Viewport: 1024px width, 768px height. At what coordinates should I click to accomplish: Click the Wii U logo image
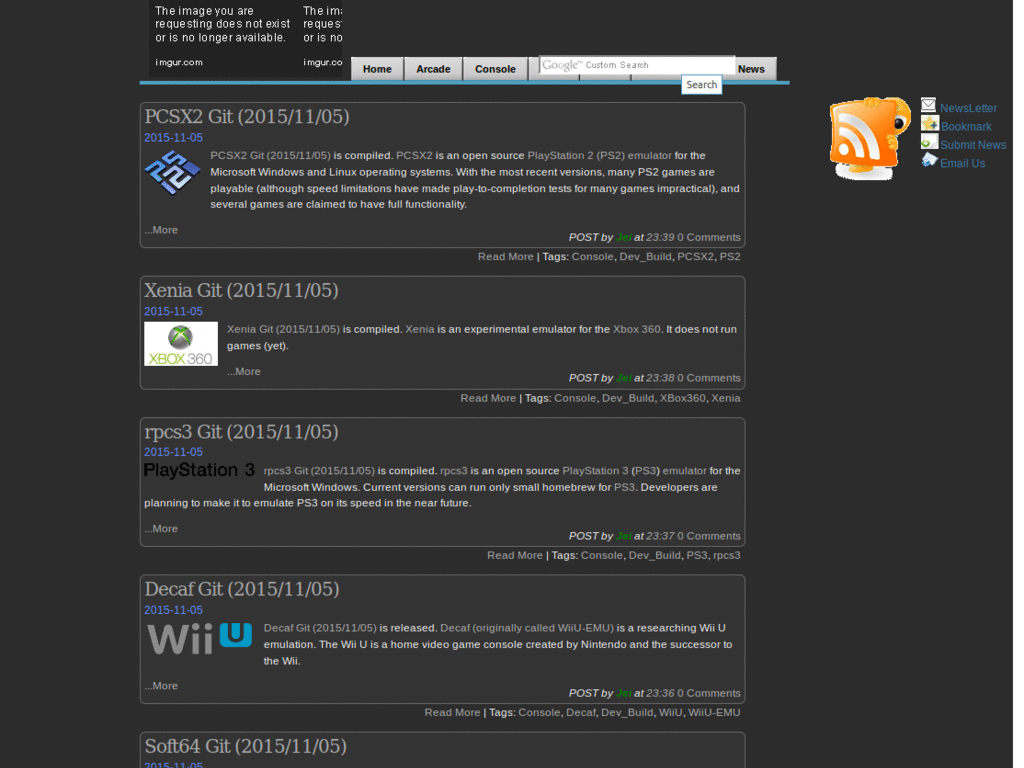coord(199,639)
